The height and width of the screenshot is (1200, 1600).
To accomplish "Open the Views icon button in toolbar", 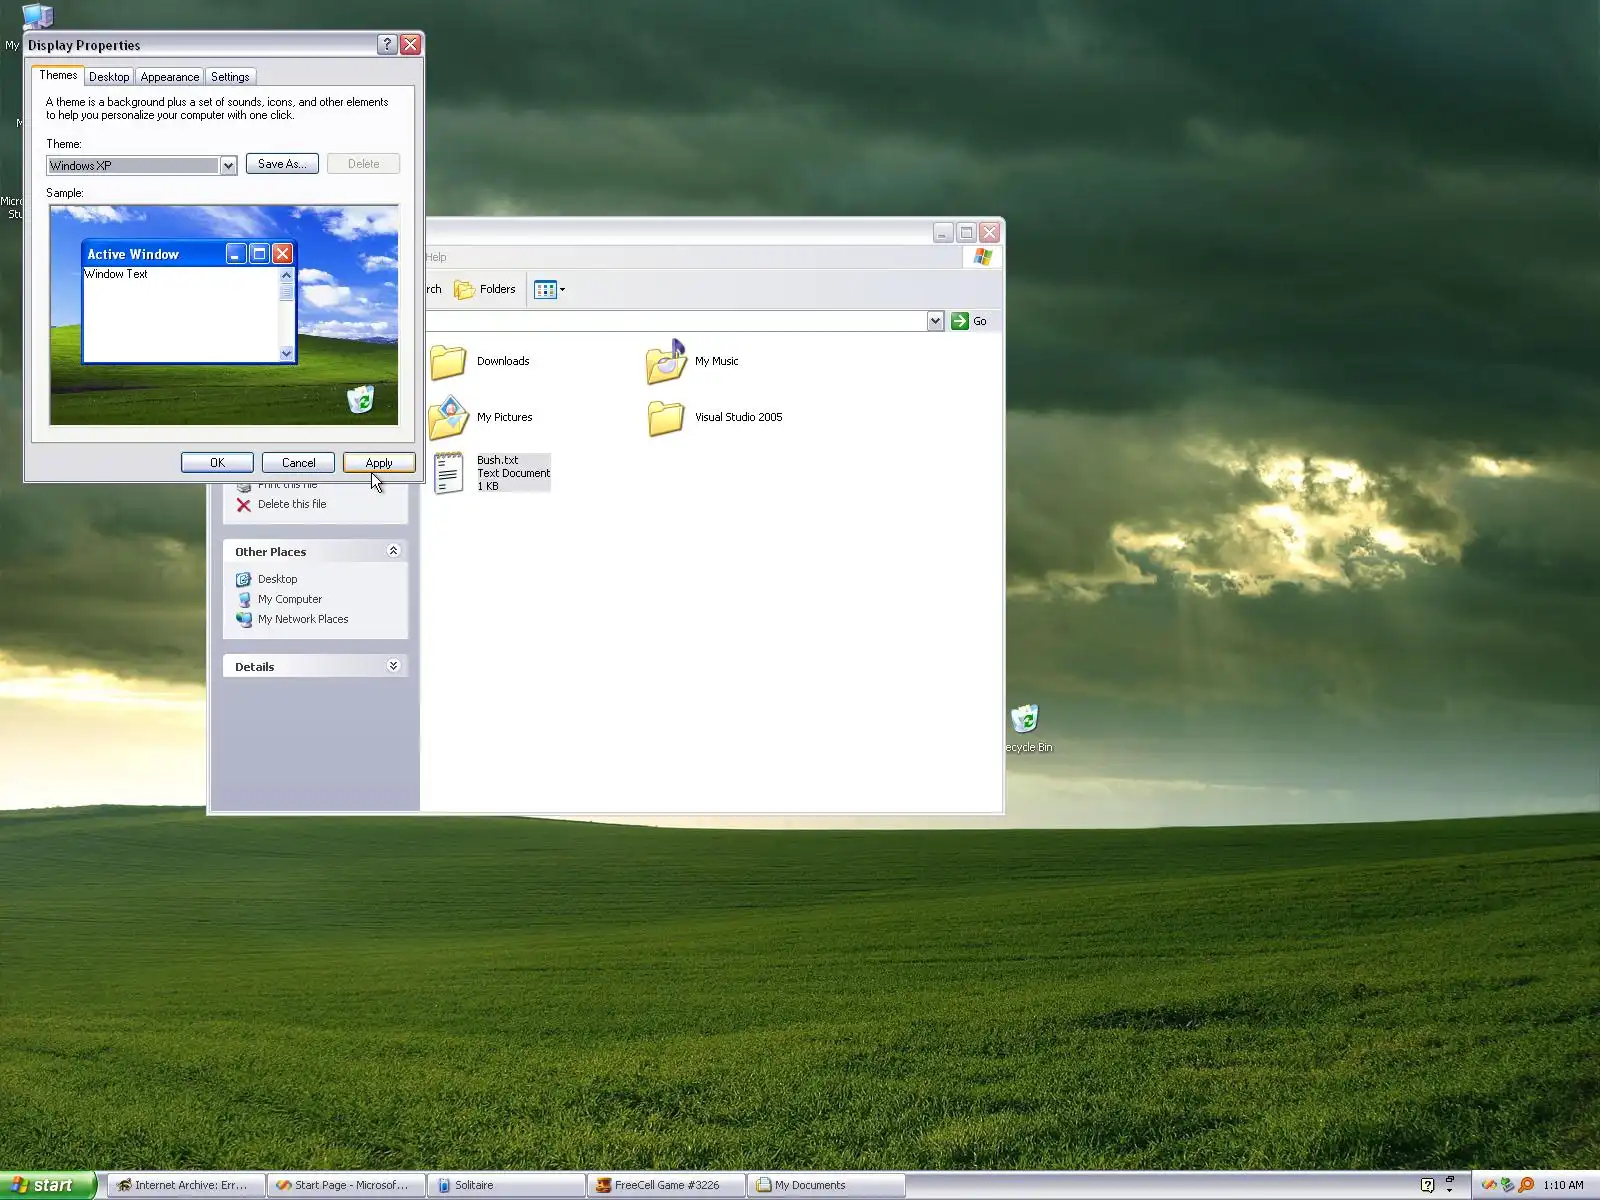I will point(545,290).
